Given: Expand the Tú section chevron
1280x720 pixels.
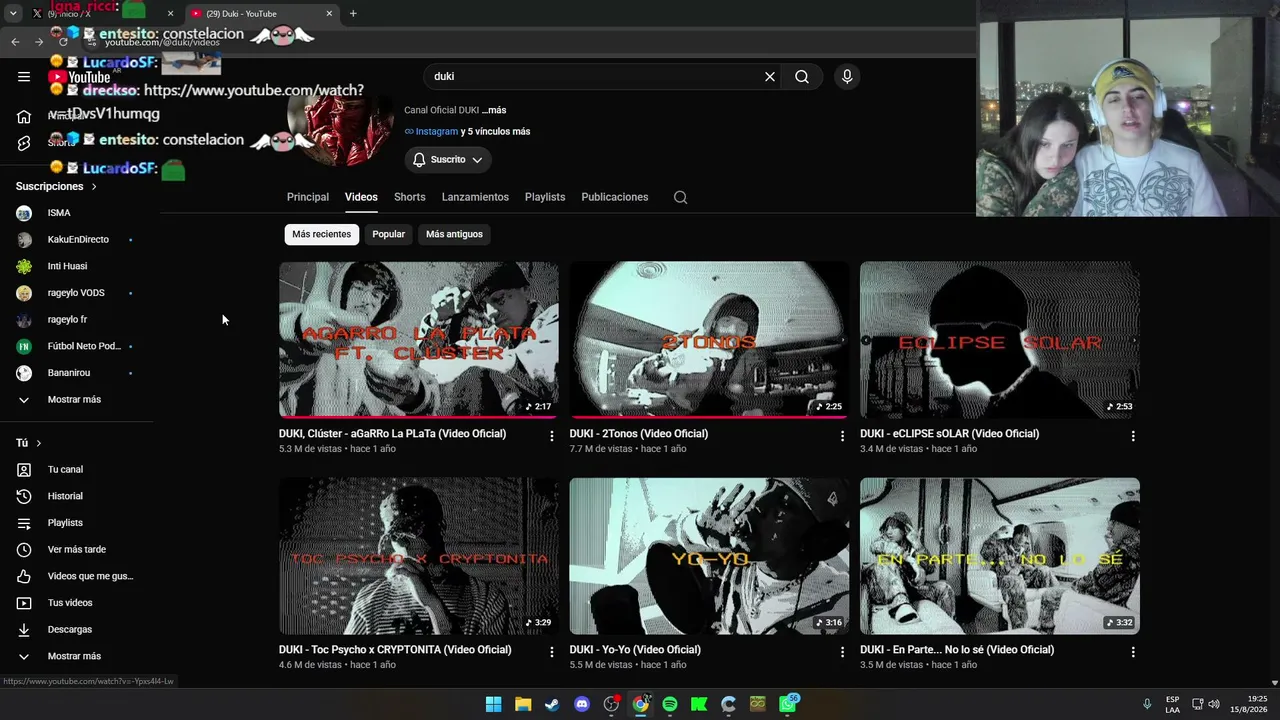Looking at the screenshot, I should point(39,443).
